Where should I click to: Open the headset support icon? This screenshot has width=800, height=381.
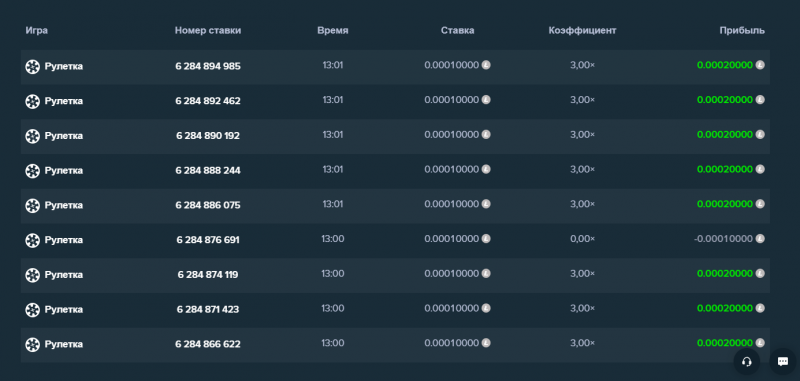pos(746,362)
